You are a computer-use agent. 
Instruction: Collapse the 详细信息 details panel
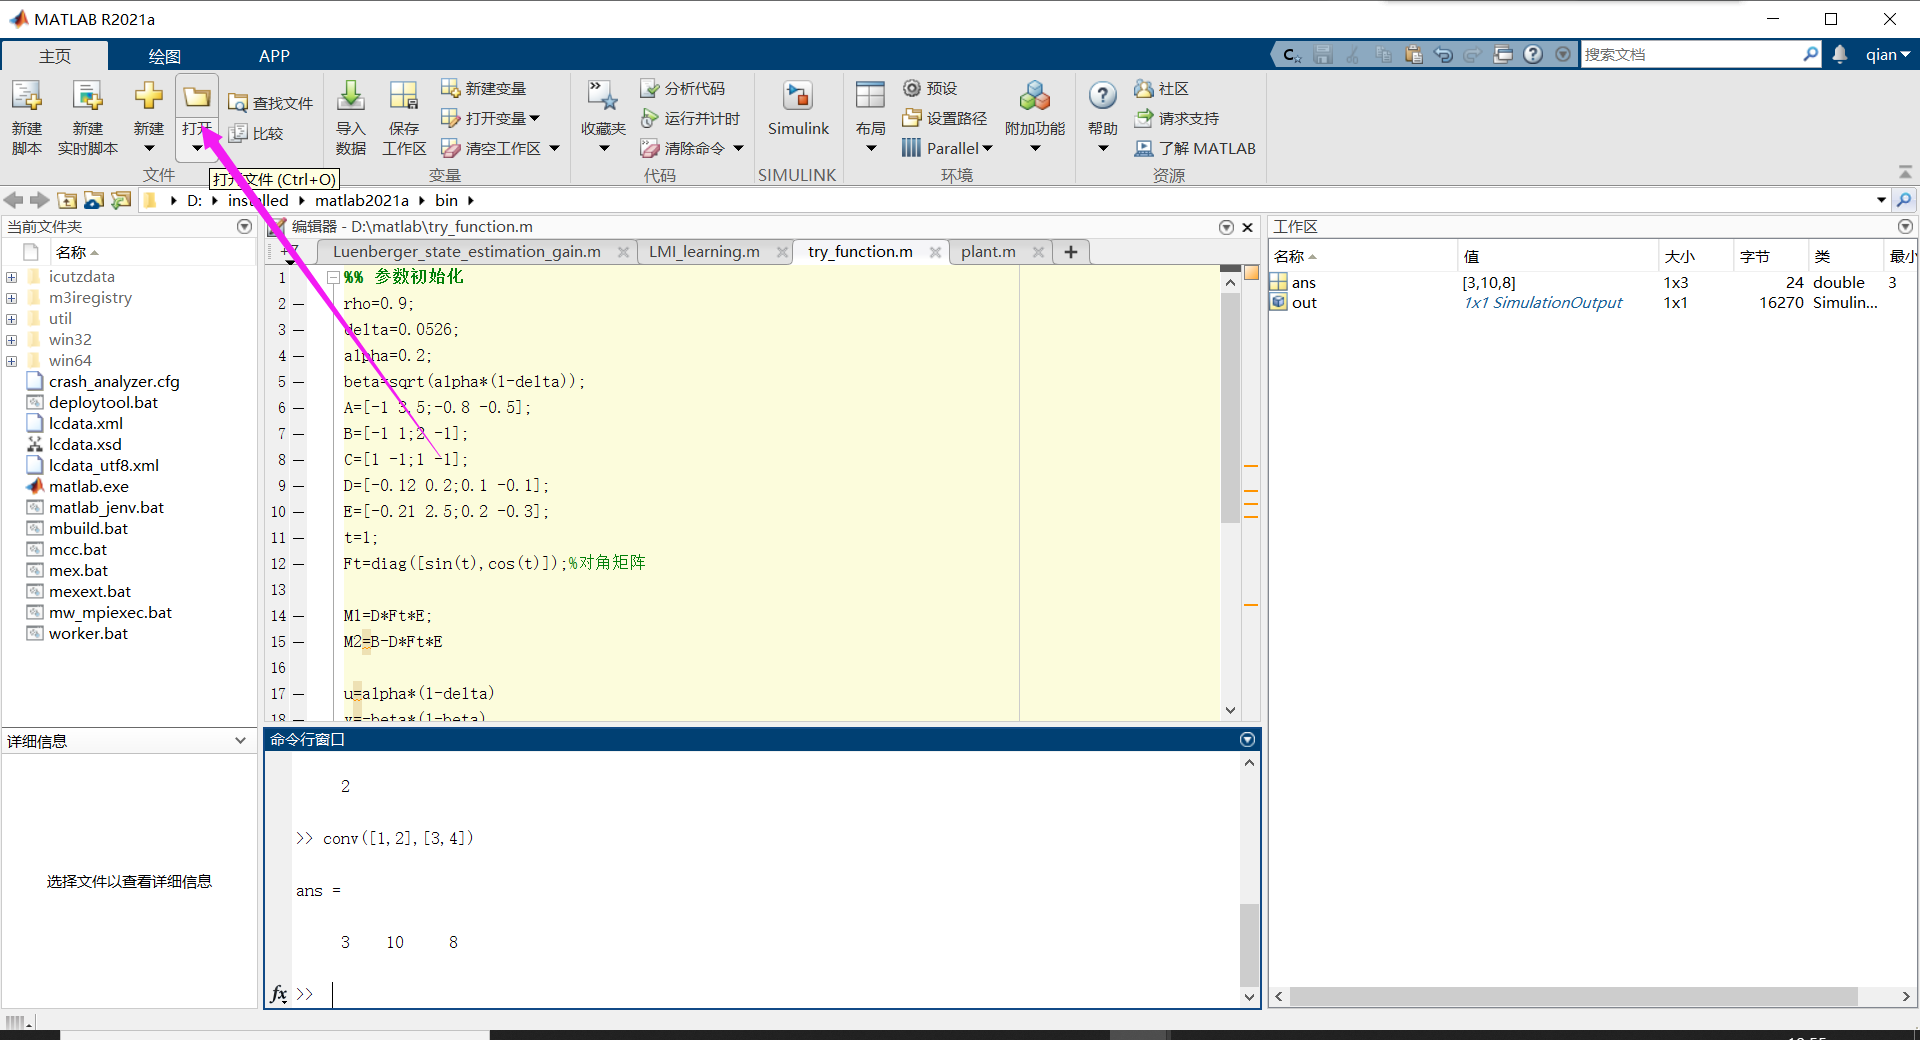(240, 741)
